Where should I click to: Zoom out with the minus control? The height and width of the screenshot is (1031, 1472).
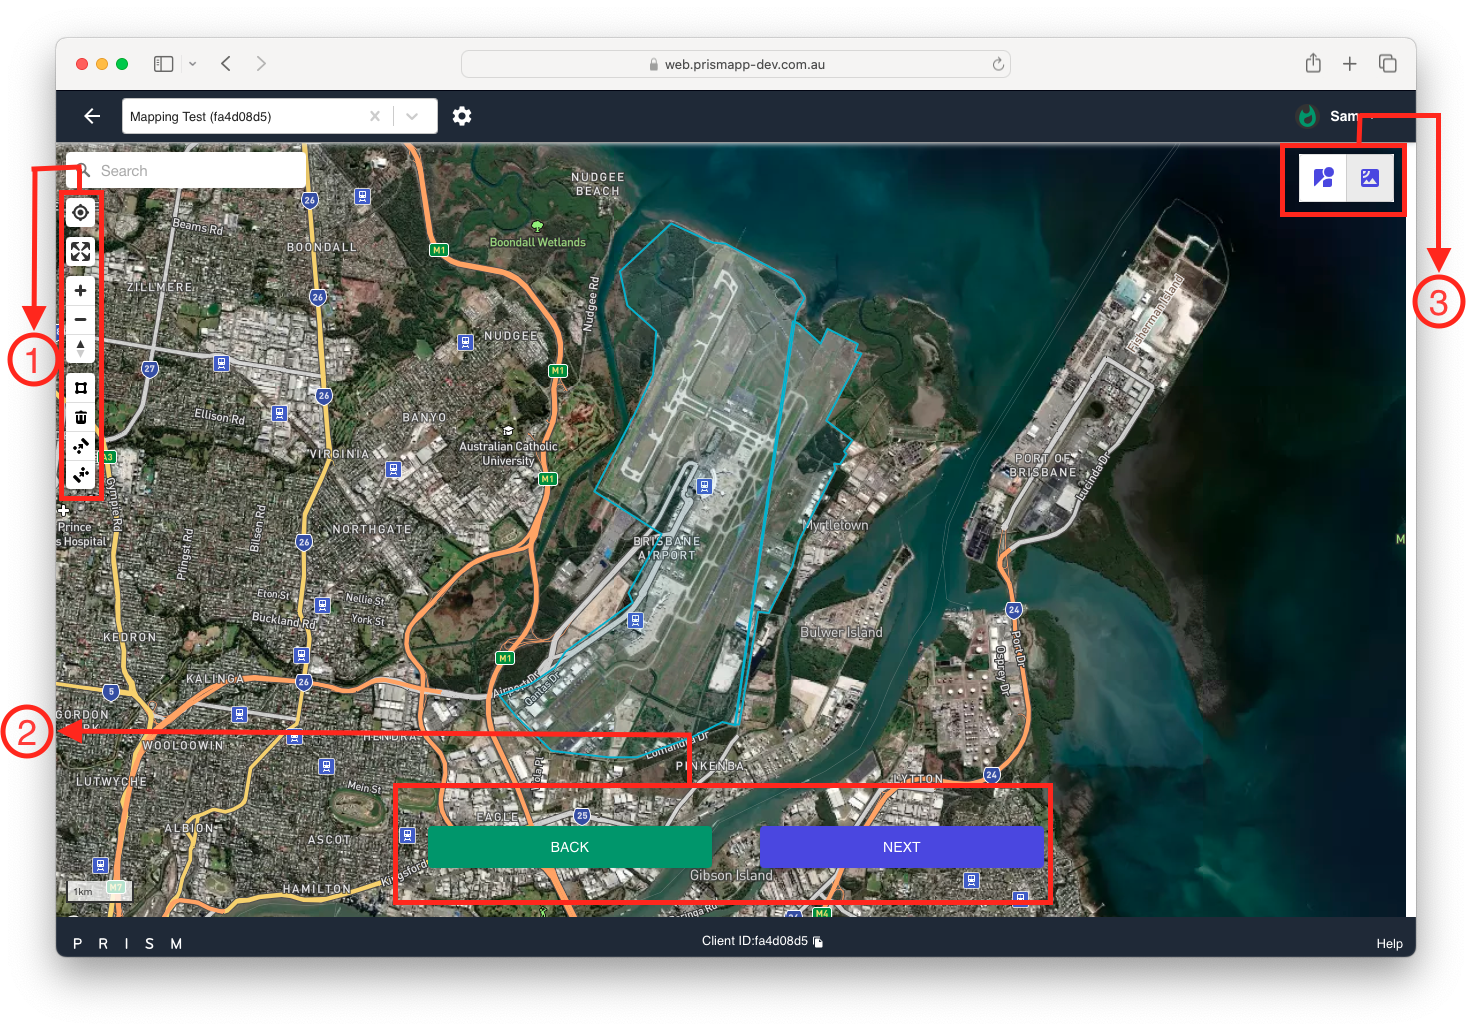81,320
